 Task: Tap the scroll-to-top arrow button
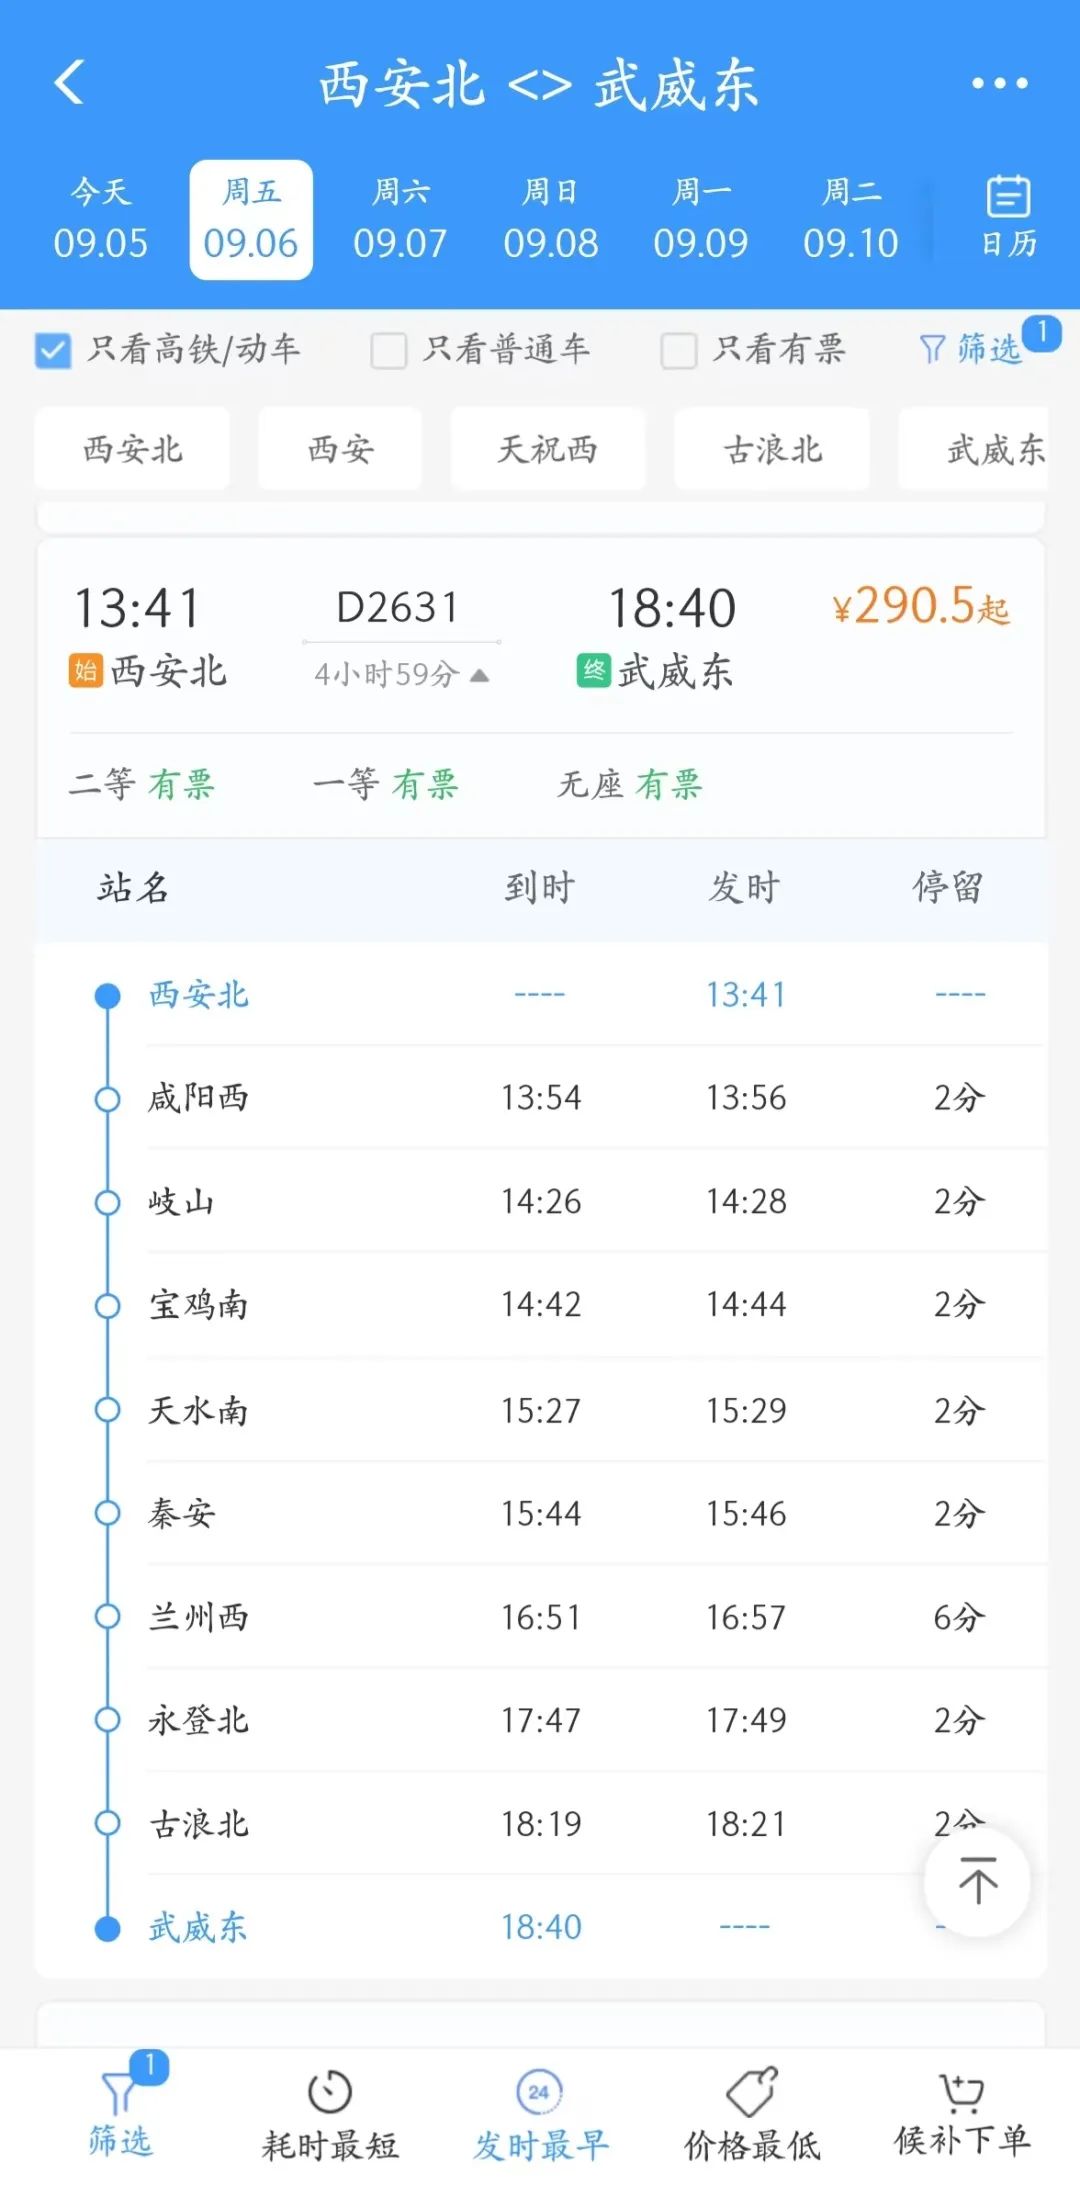[977, 1881]
